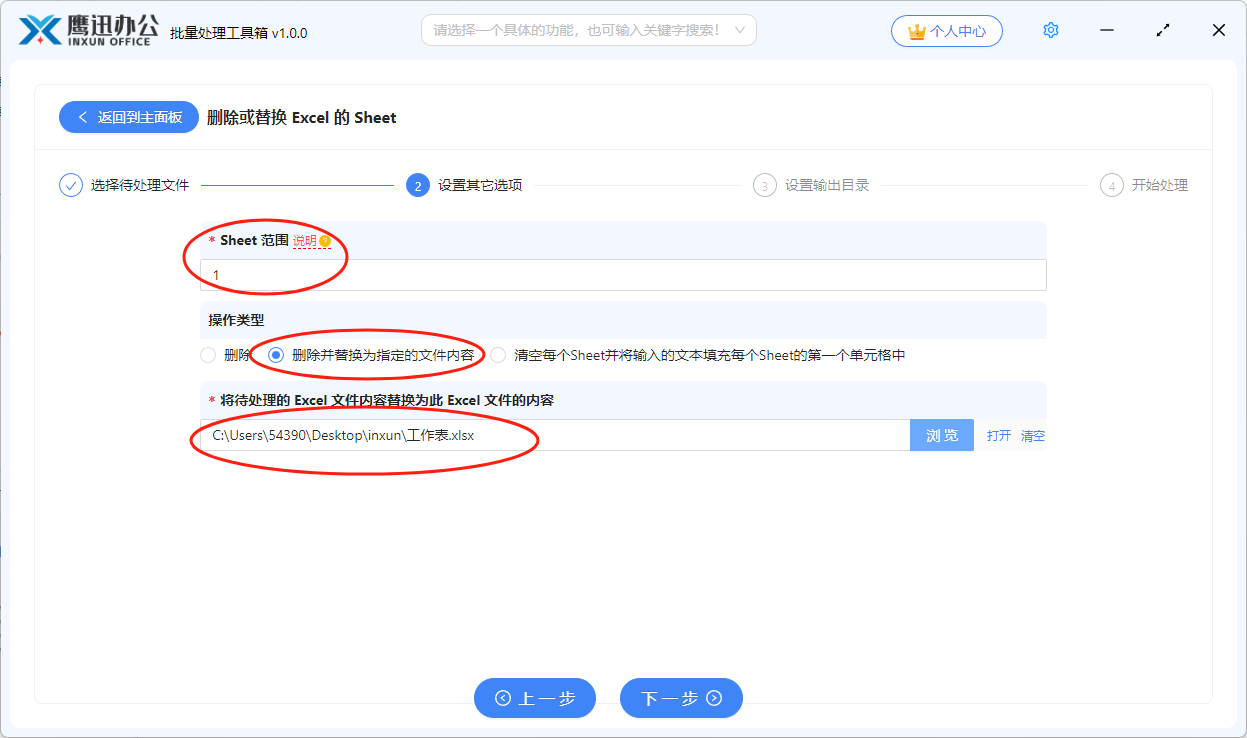Click the 浏览 browse button
Image resolution: width=1247 pixels, height=738 pixels.
[942, 435]
